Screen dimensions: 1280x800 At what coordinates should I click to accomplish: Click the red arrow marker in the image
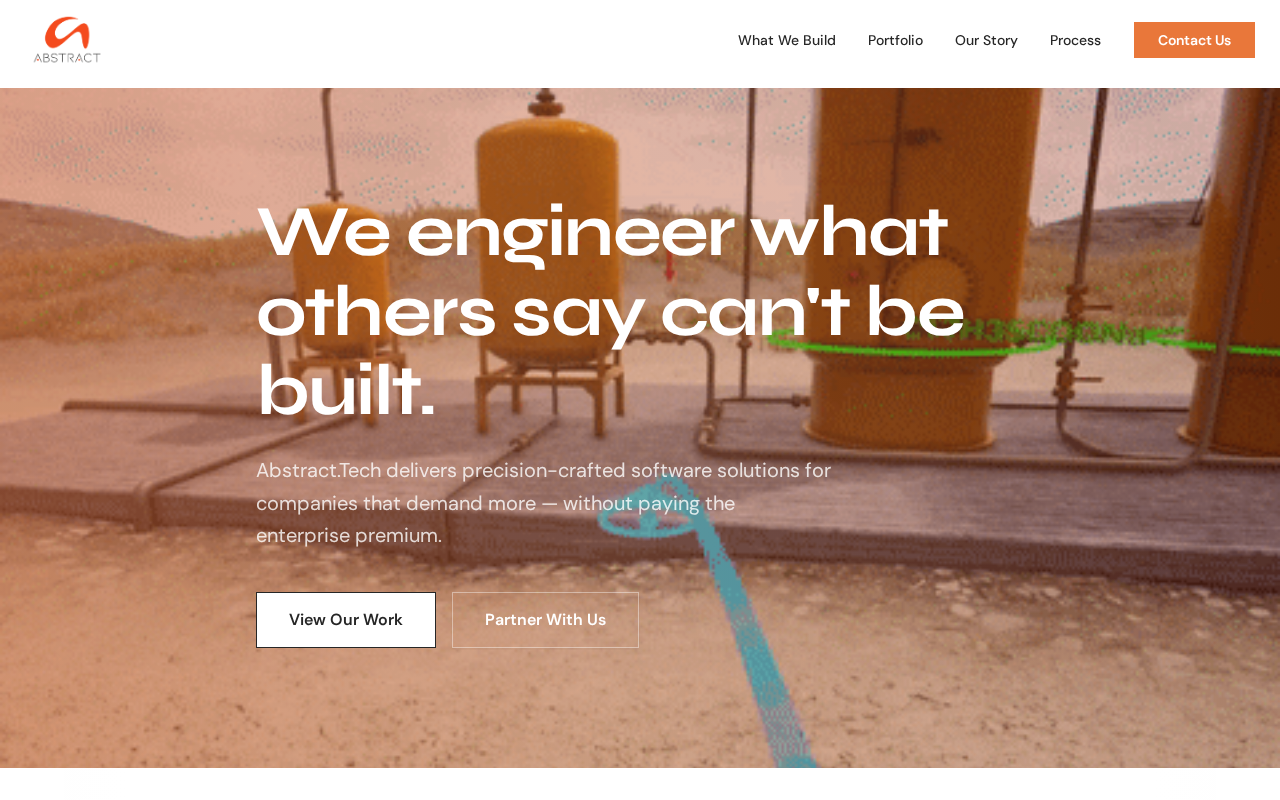669,266
